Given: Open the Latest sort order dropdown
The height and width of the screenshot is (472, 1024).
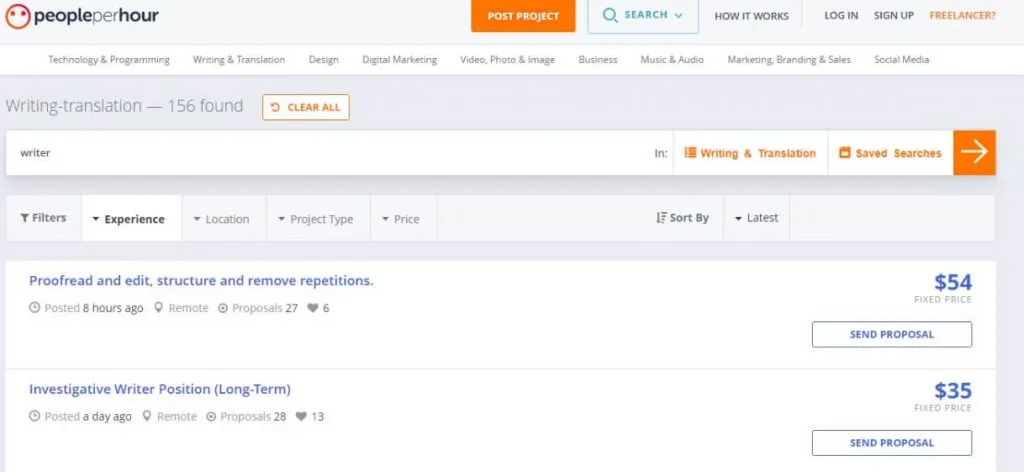Looking at the screenshot, I should click(x=756, y=218).
